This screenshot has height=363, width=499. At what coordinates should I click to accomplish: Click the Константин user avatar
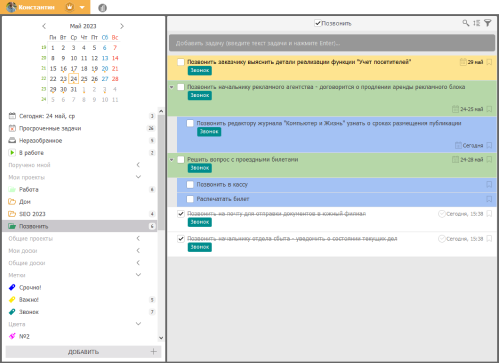tap(11, 7)
